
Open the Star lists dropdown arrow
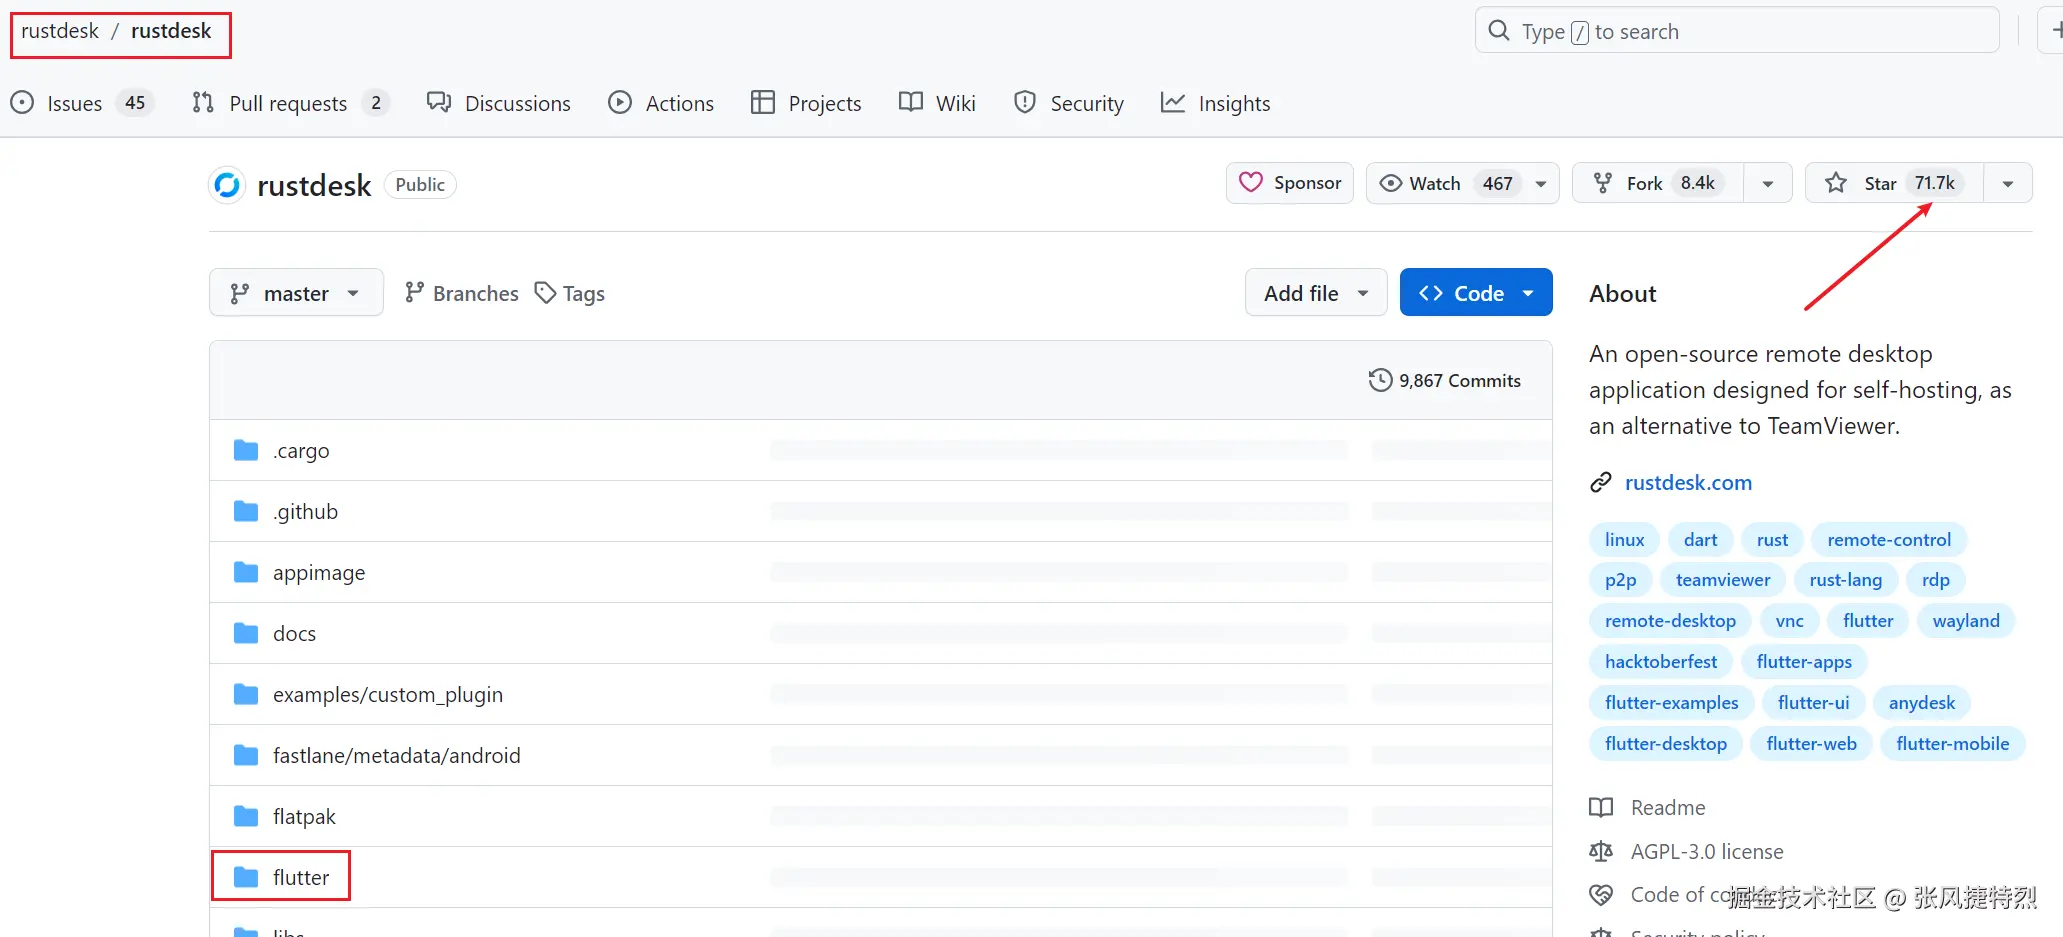click(2008, 184)
